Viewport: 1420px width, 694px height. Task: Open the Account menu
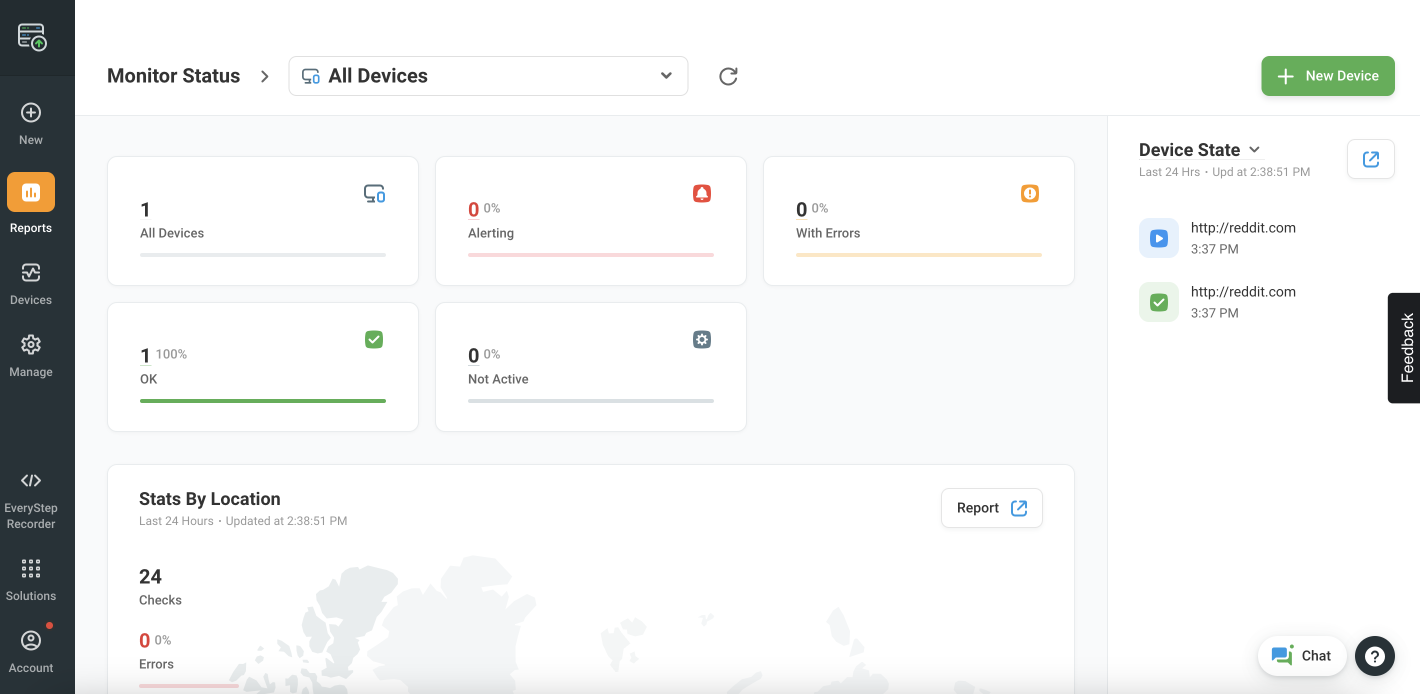(30, 648)
